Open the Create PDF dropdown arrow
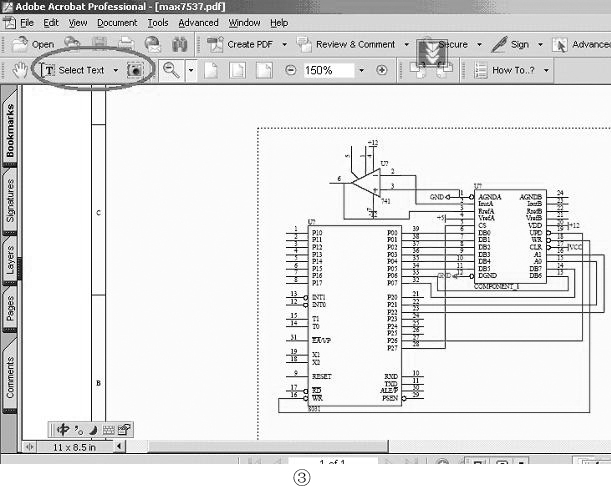 [284, 44]
